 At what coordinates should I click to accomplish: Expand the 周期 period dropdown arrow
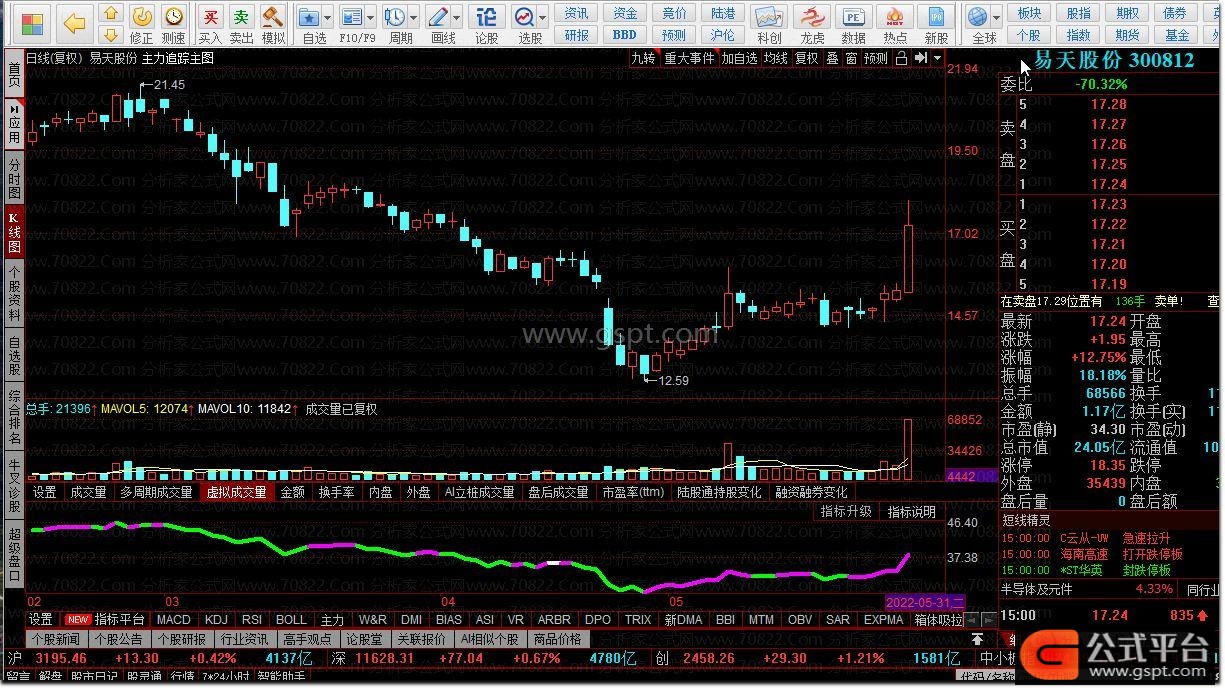[x=412, y=18]
